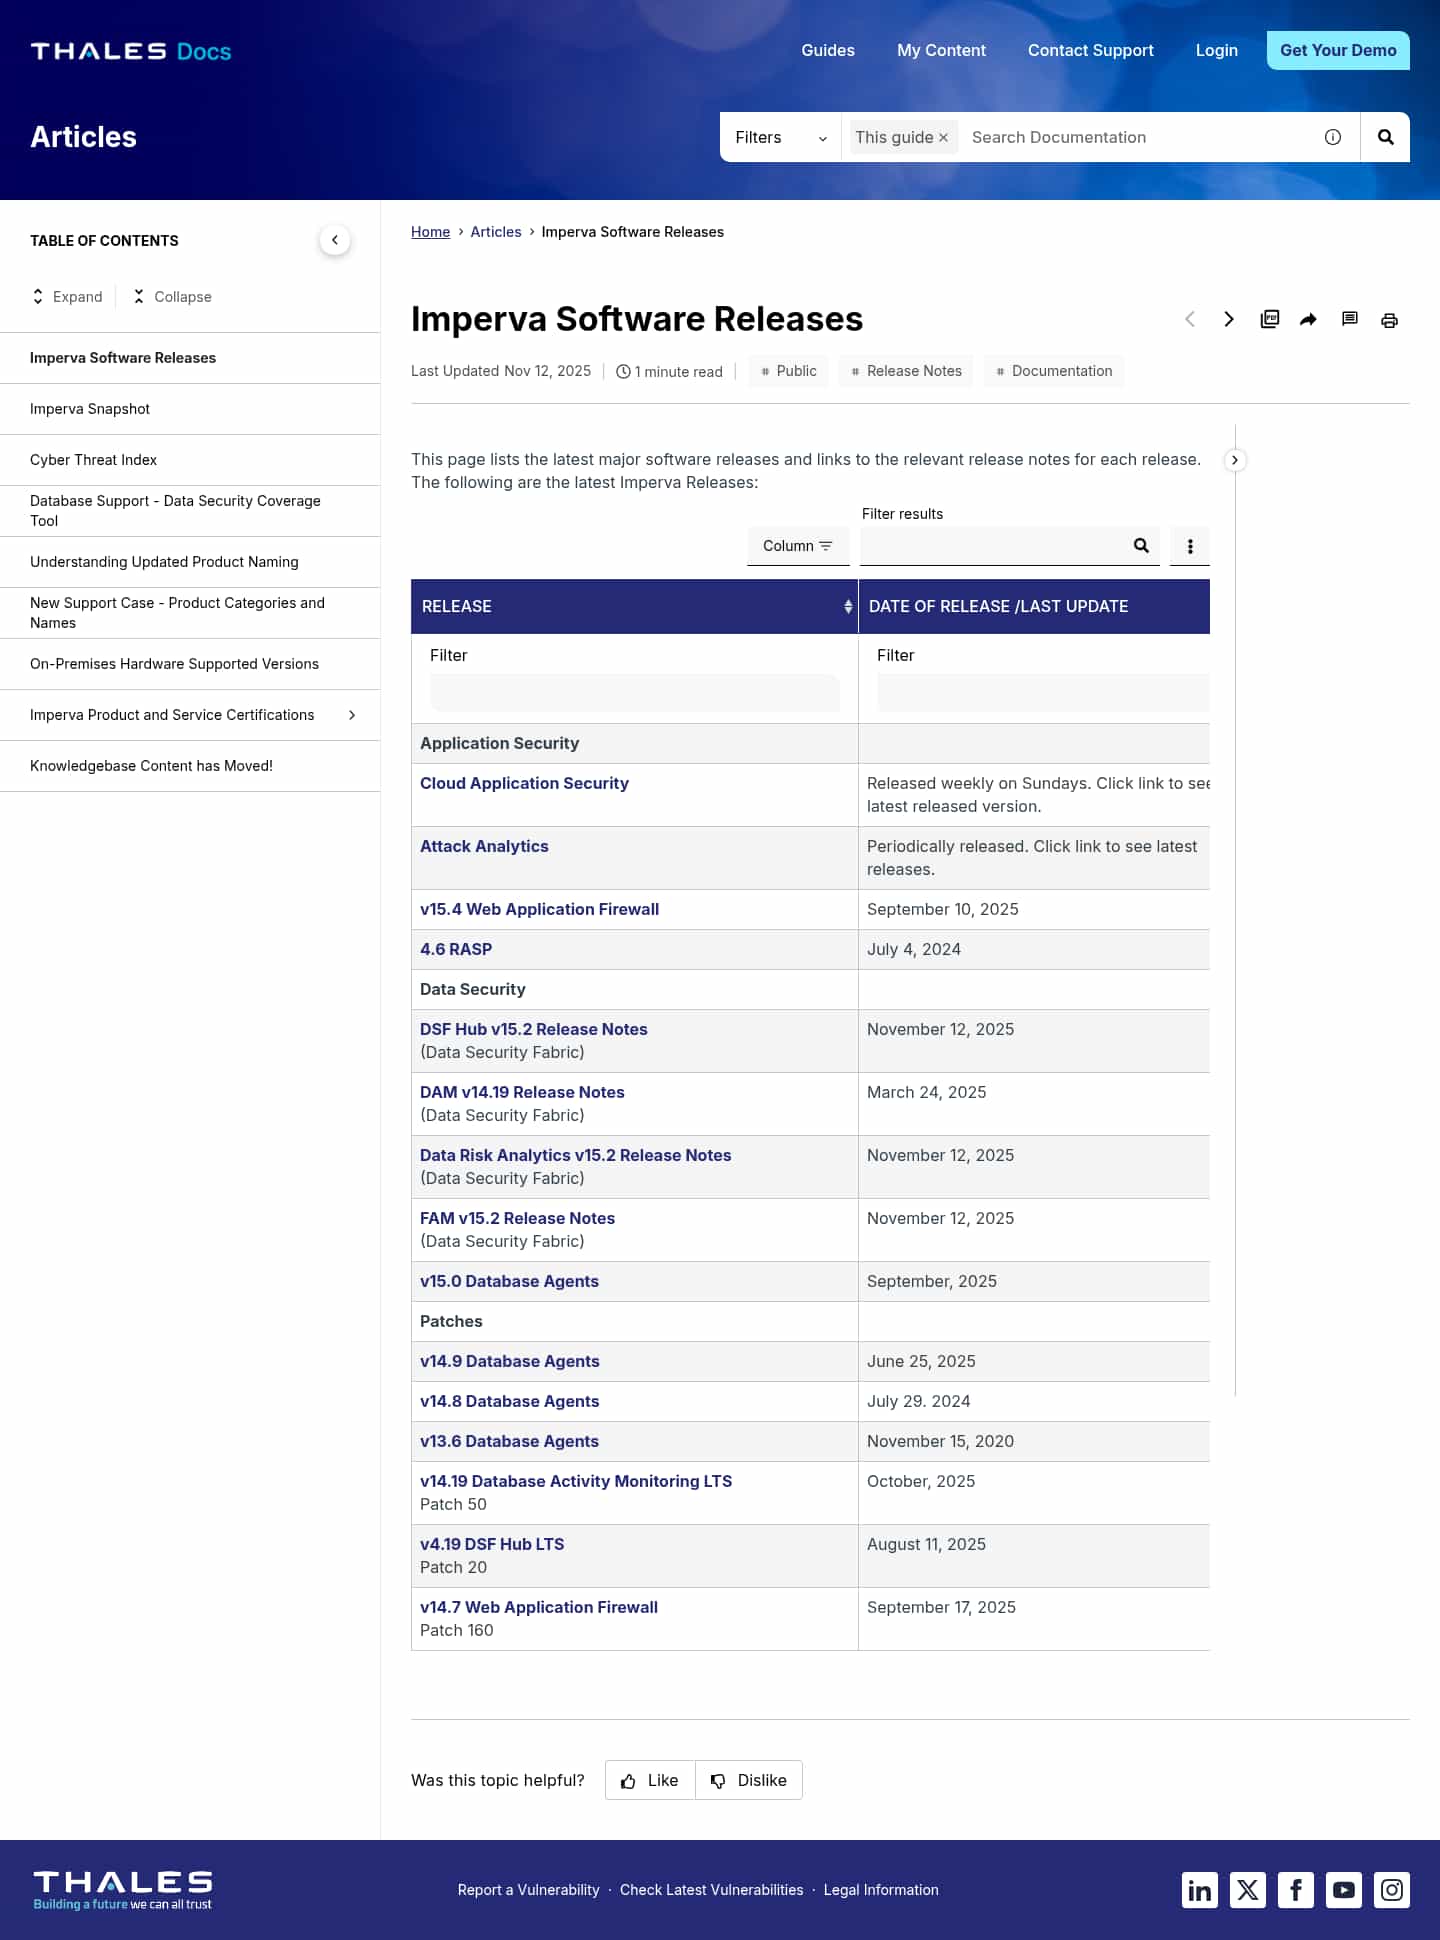The image size is (1440, 1940).
Task: Open Thales Facebook page
Action: pos(1296,1890)
